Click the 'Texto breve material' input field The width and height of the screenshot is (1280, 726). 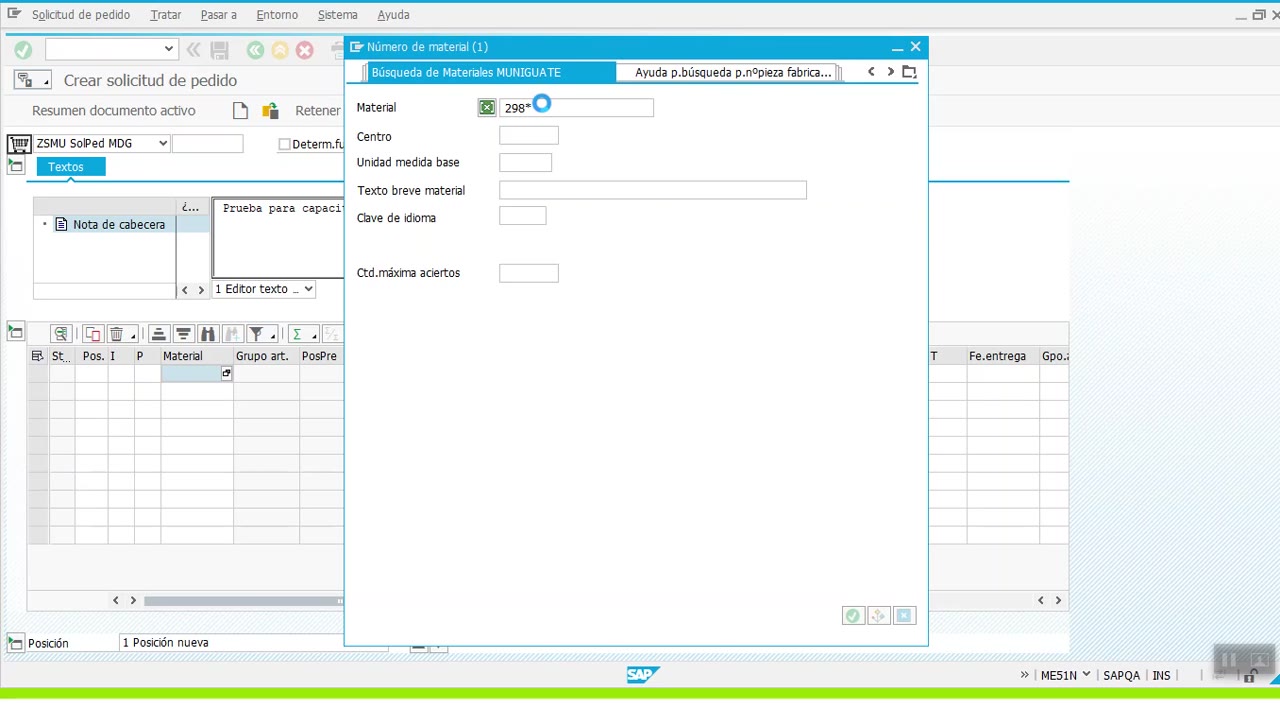[x=652, y=191]
